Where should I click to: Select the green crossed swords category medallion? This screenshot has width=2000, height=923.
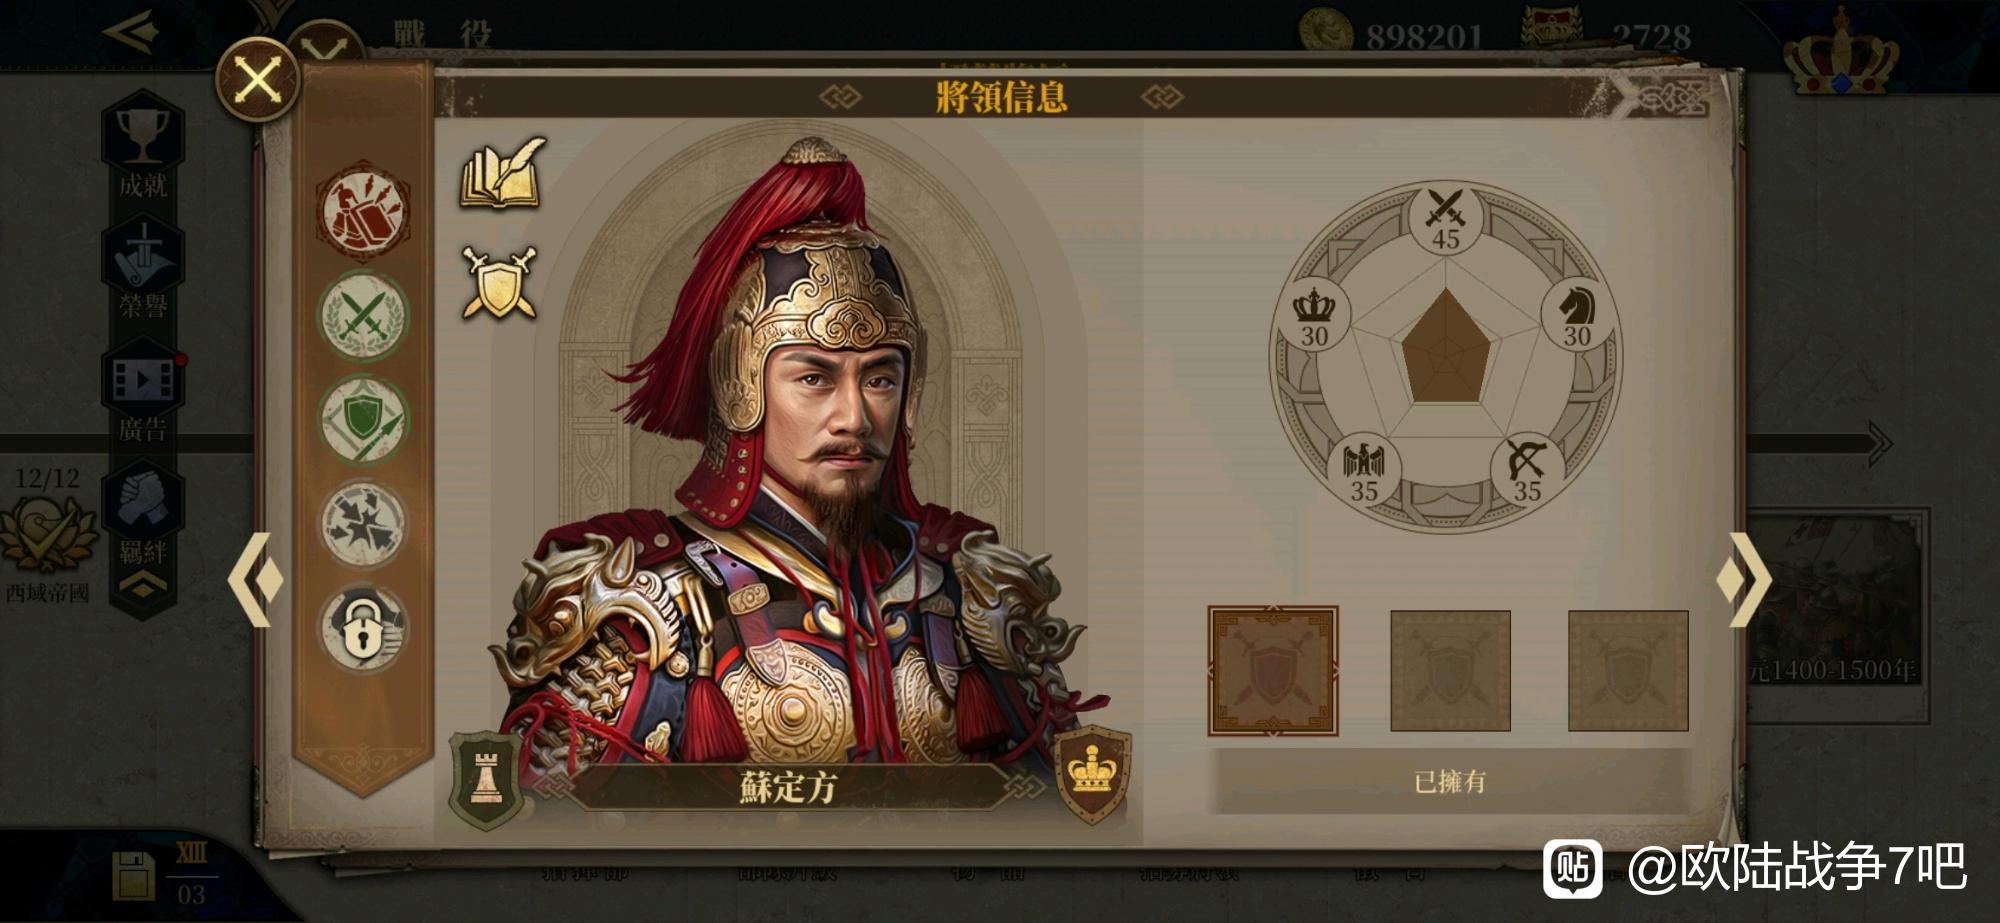click(x=363, y=315)
